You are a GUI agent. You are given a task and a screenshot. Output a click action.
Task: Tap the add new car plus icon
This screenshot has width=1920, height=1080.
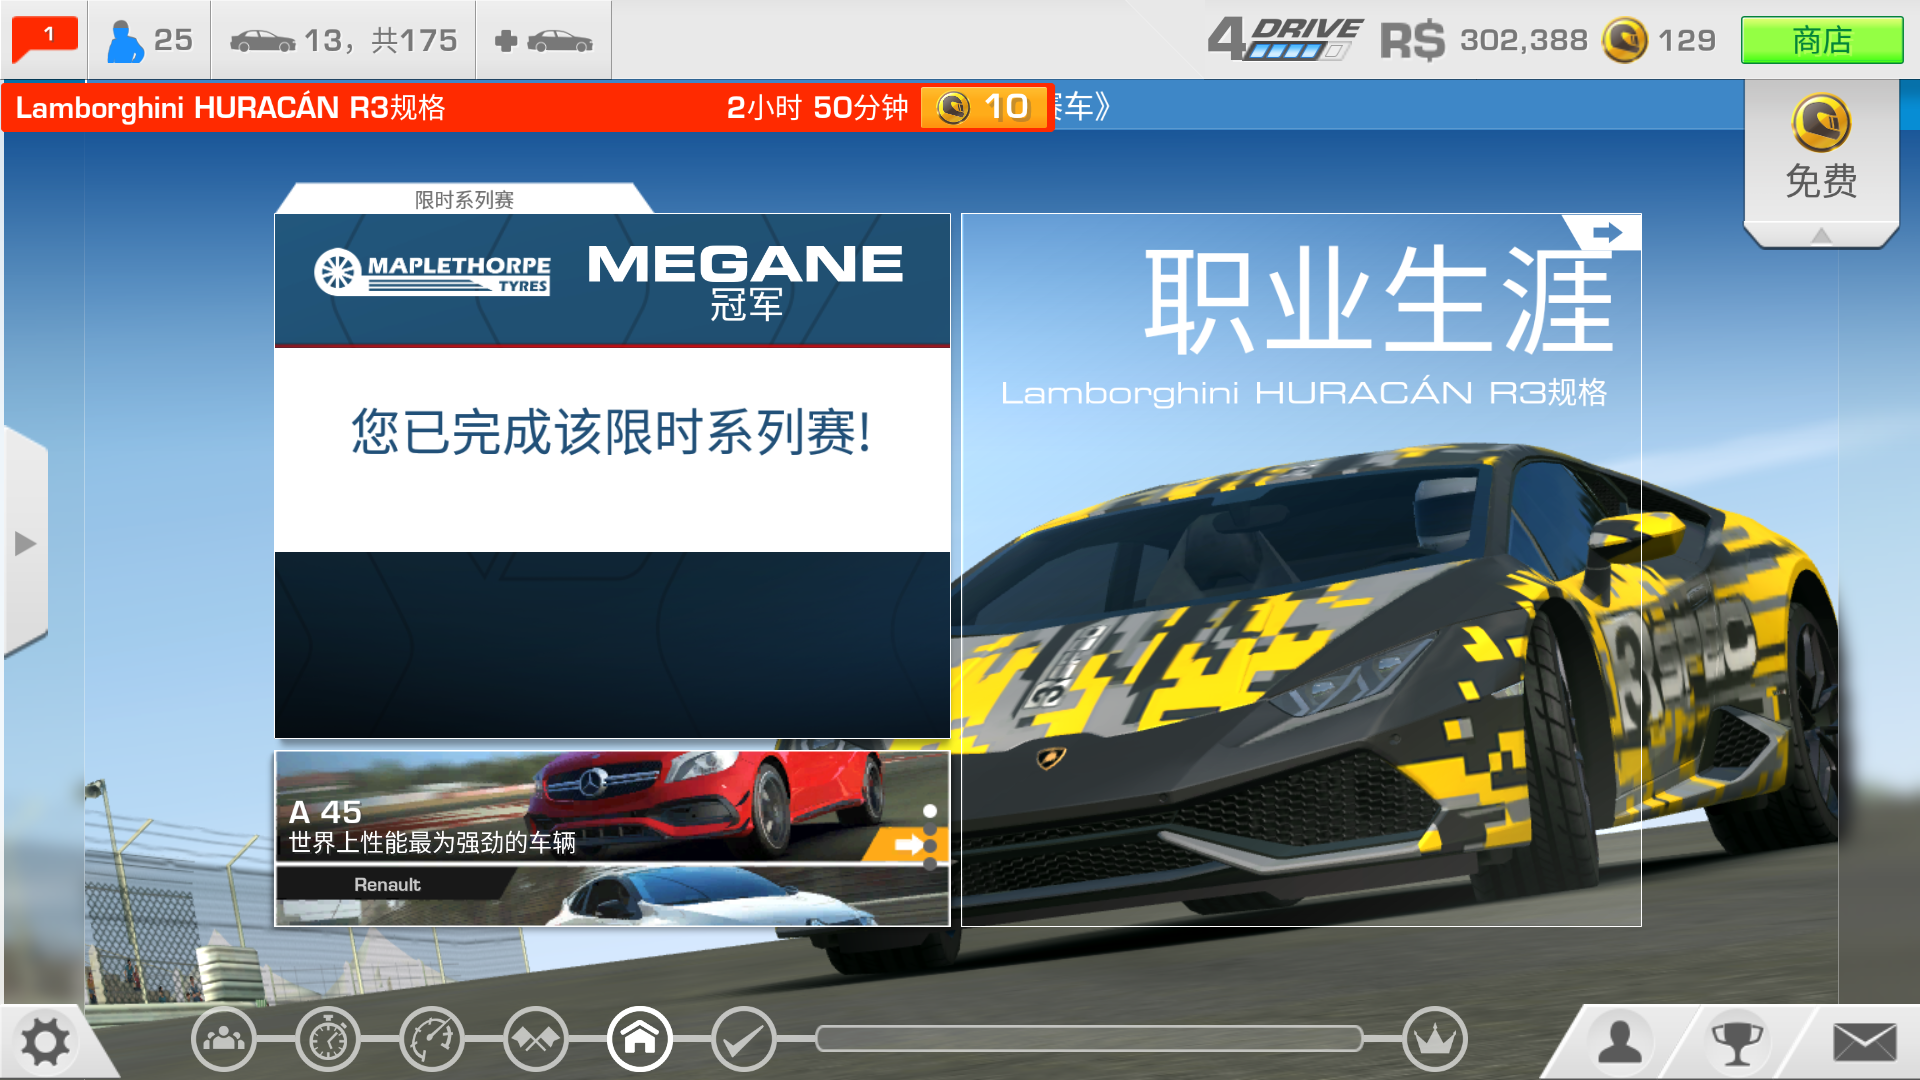coord(544,40)
